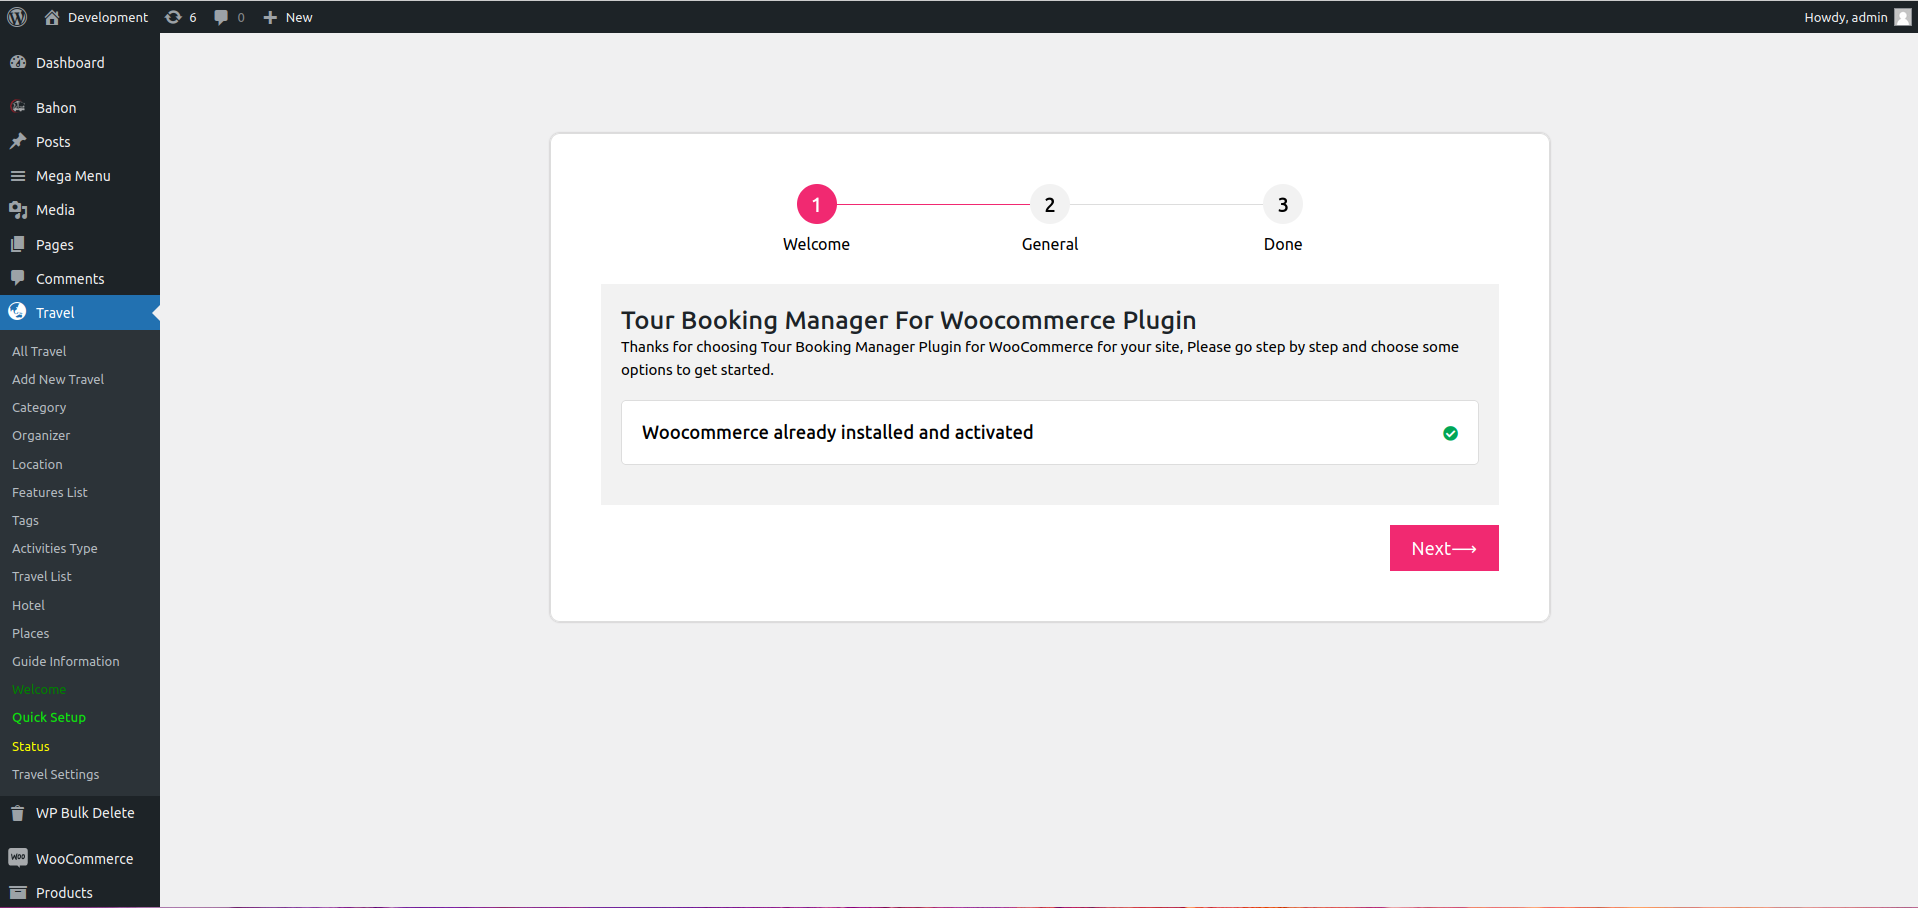Click the Pages icon
The width and height of the screenshot is (1918, 908).
pos(18,244)
